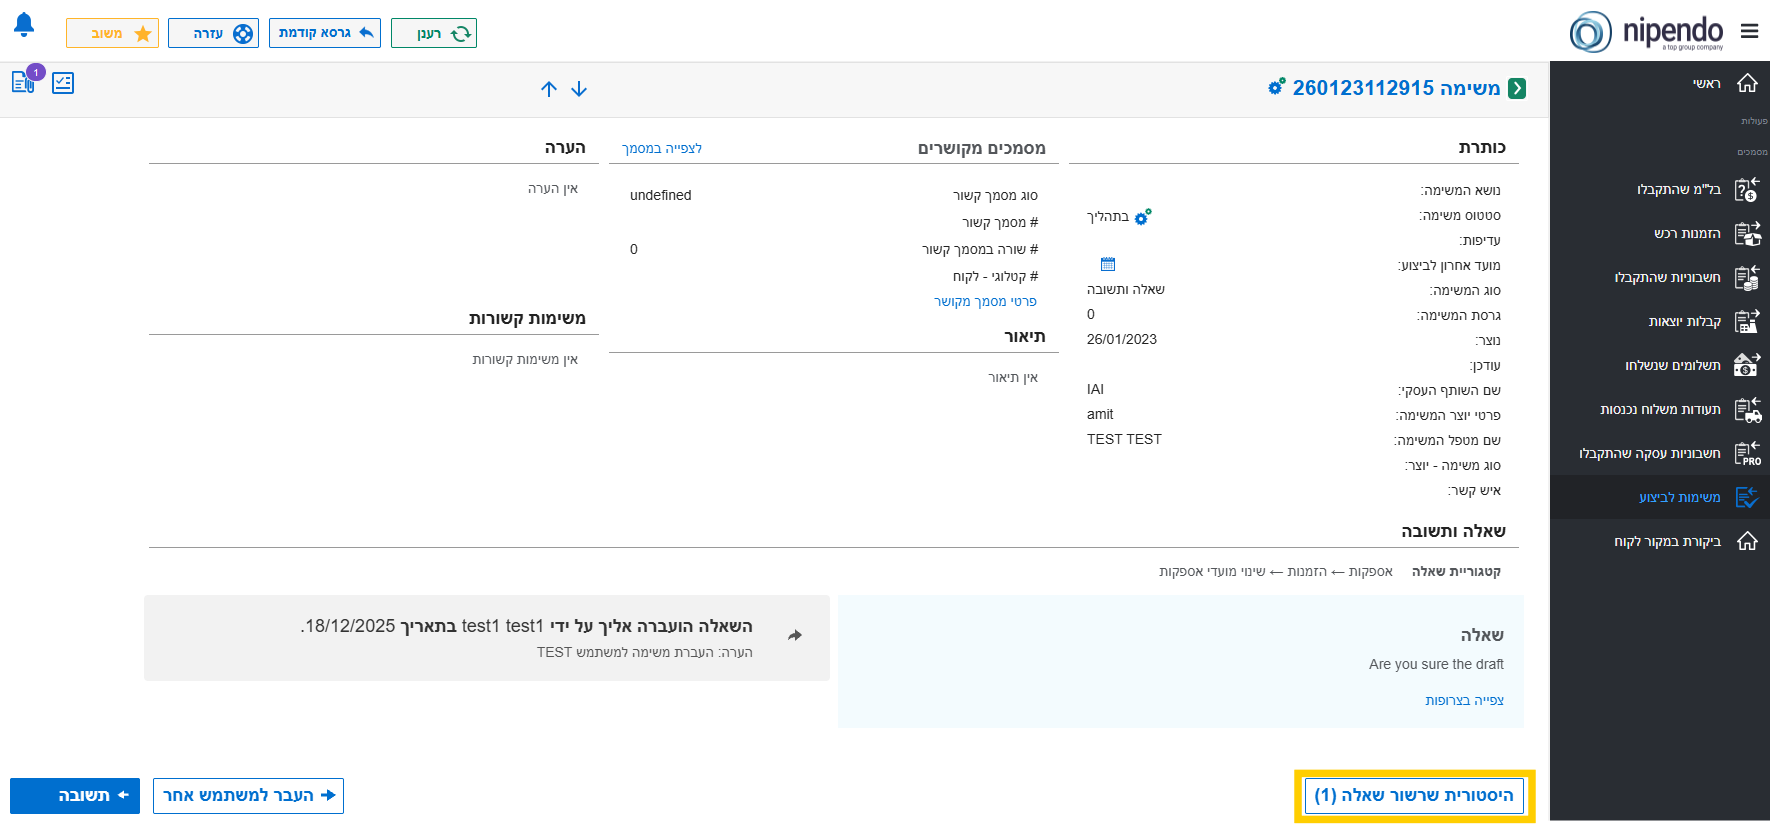Click צפייה בצרופות attachments link
Image resolution: width=1770 pixels, height=824 pixels.
pos(1464,700)
